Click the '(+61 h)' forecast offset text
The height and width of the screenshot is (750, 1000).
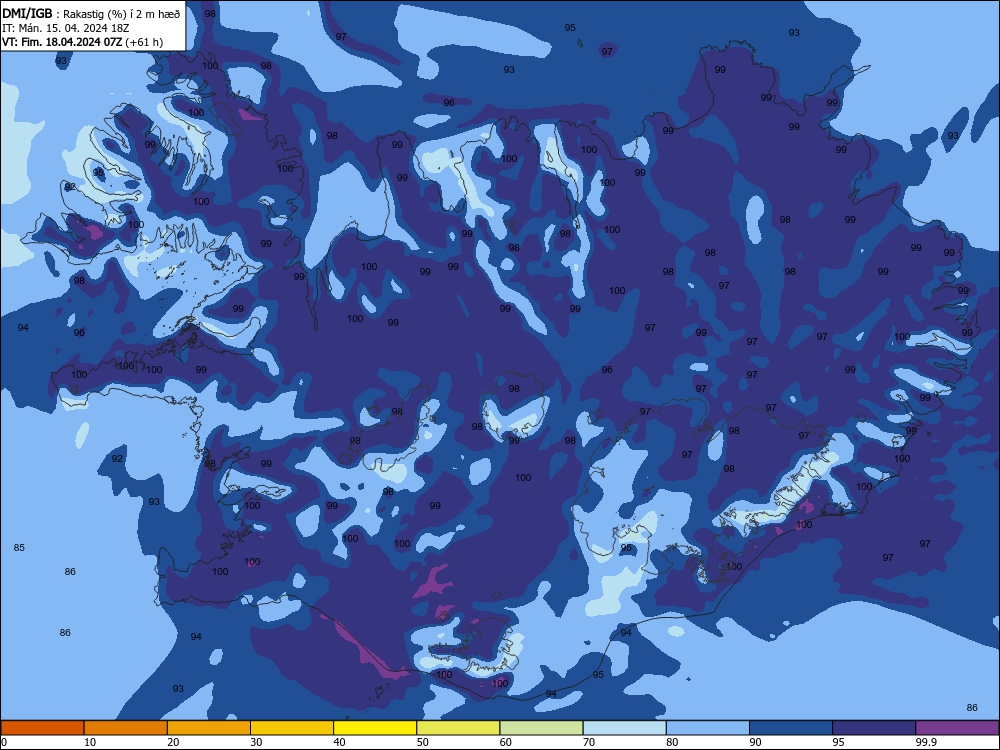(x=144, y=42)
